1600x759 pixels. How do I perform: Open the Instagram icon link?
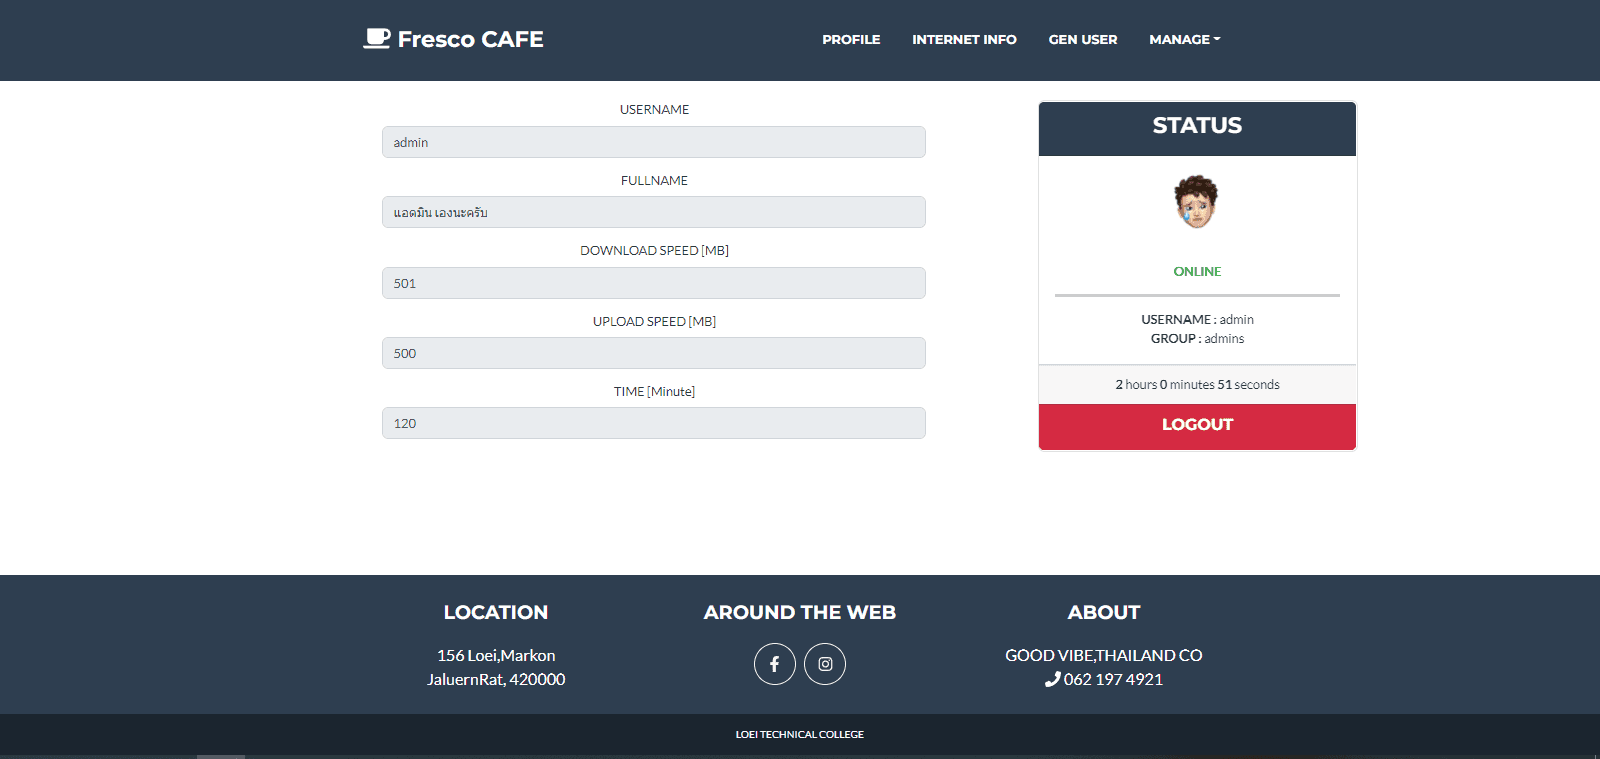pos(825,664)
